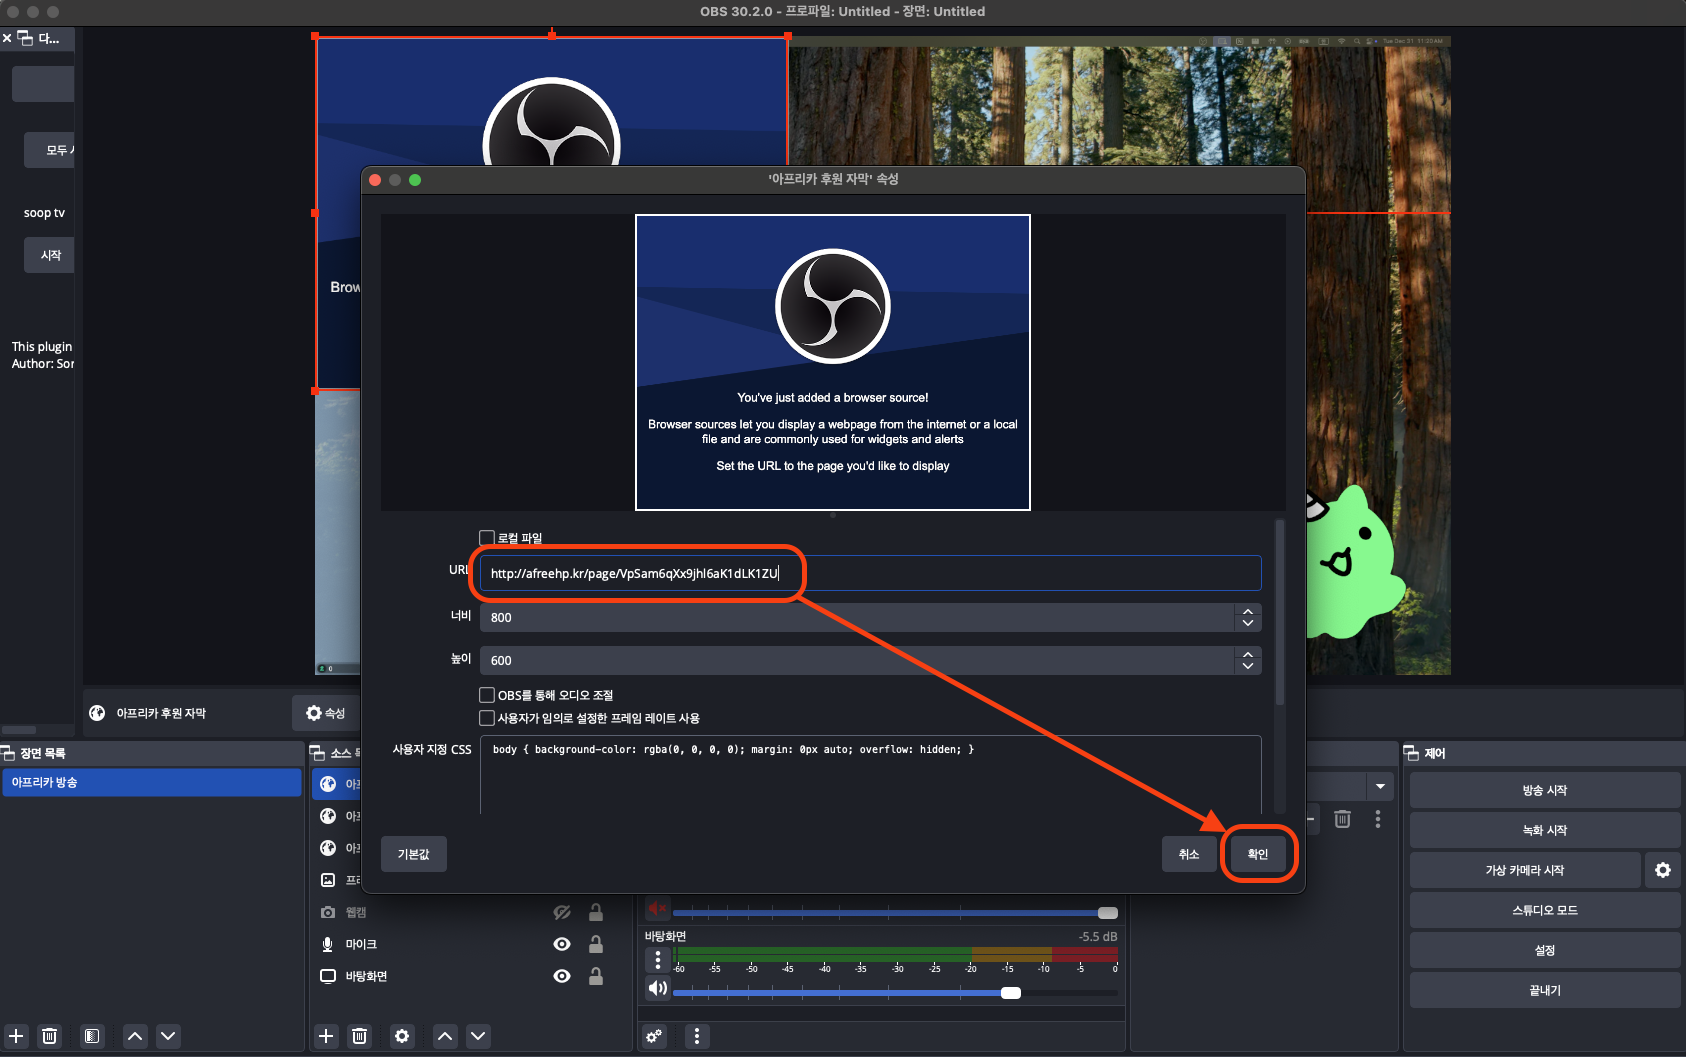This screenshot has width=1686, height=1057.
Task: Click the 장면 목록 dock icon
Action: (x=8, y=753)
